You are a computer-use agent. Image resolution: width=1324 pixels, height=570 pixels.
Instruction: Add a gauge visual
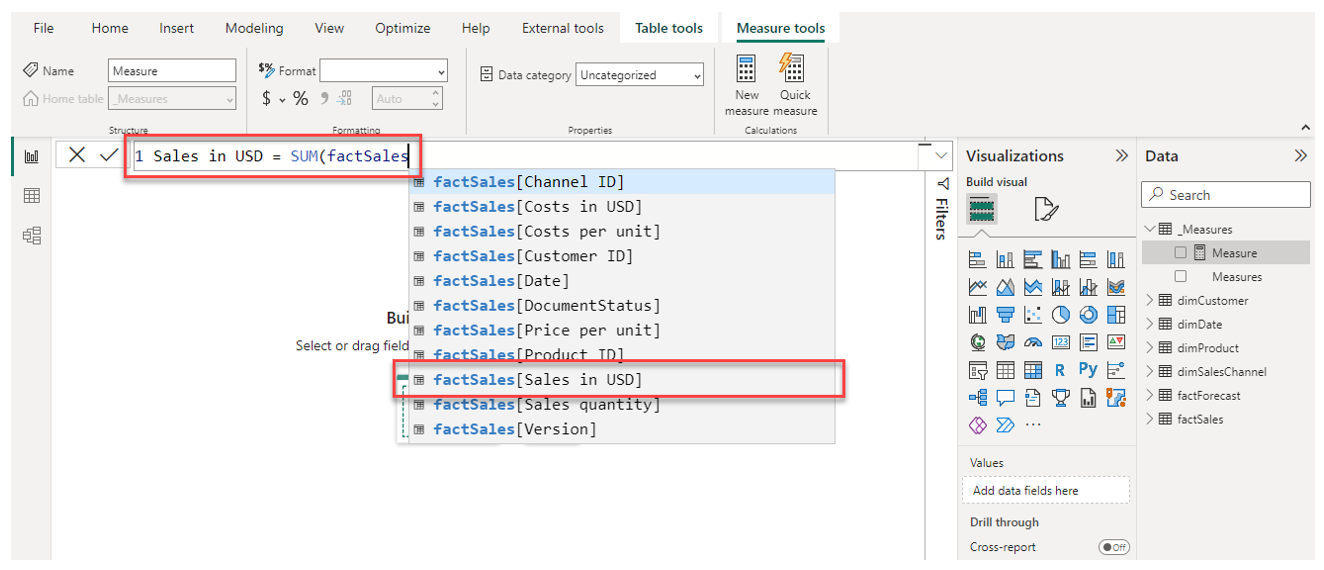[x=1033, y=342]
